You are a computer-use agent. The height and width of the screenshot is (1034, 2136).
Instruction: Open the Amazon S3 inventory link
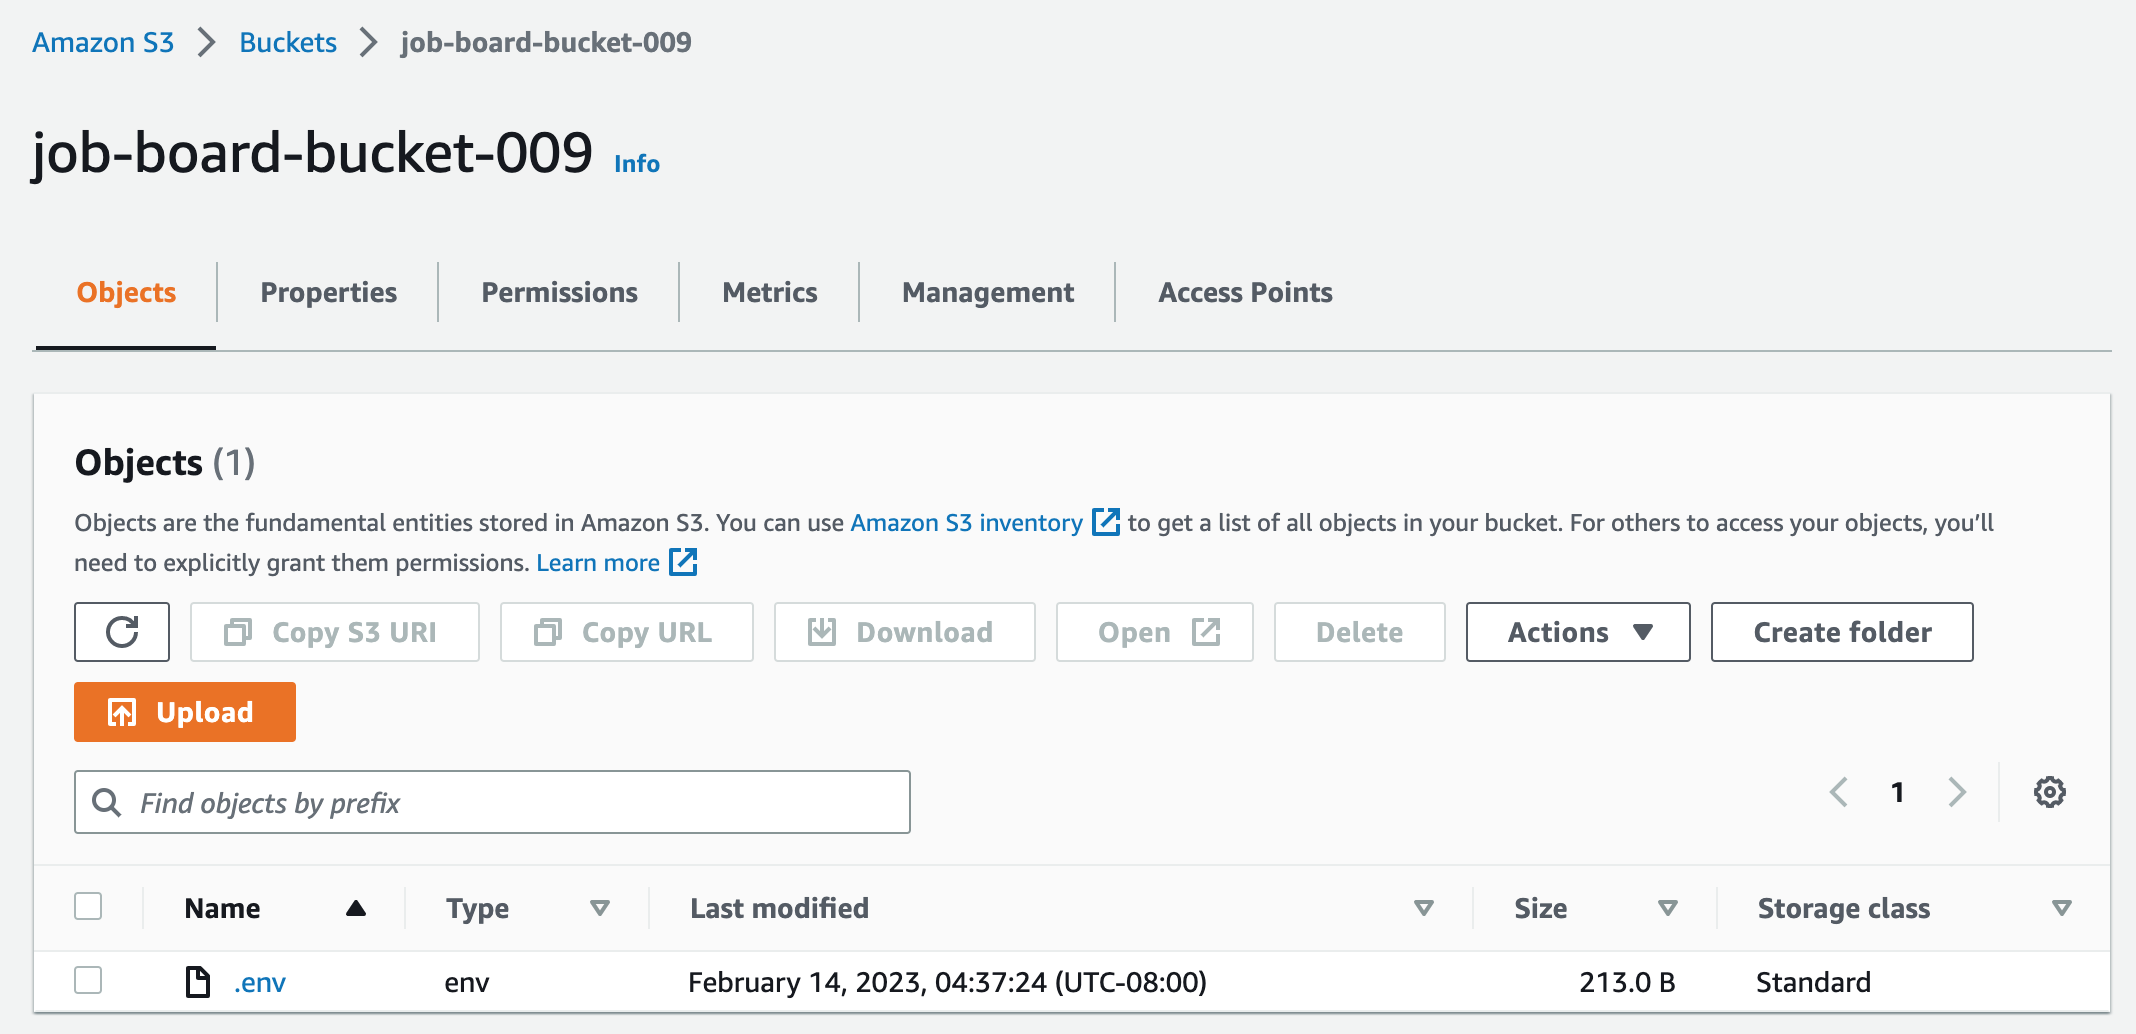pos(966,522)
